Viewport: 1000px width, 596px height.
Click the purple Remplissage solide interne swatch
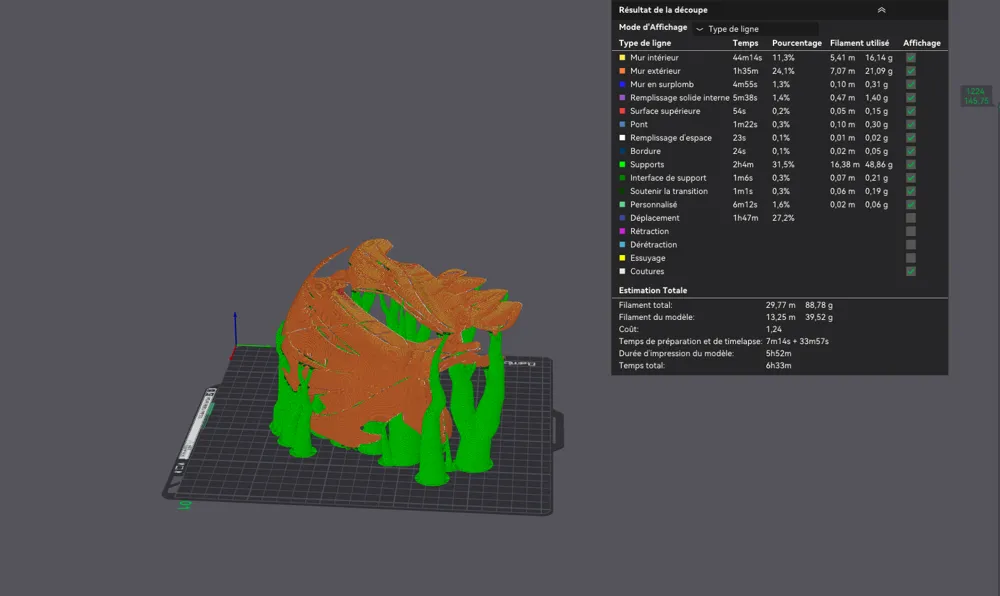click(622, 98)
